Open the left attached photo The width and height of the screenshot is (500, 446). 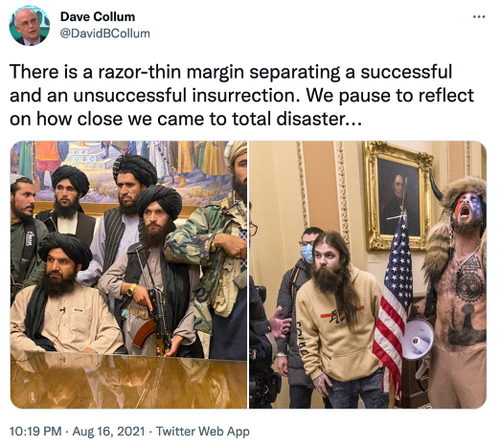pos(129,275)
